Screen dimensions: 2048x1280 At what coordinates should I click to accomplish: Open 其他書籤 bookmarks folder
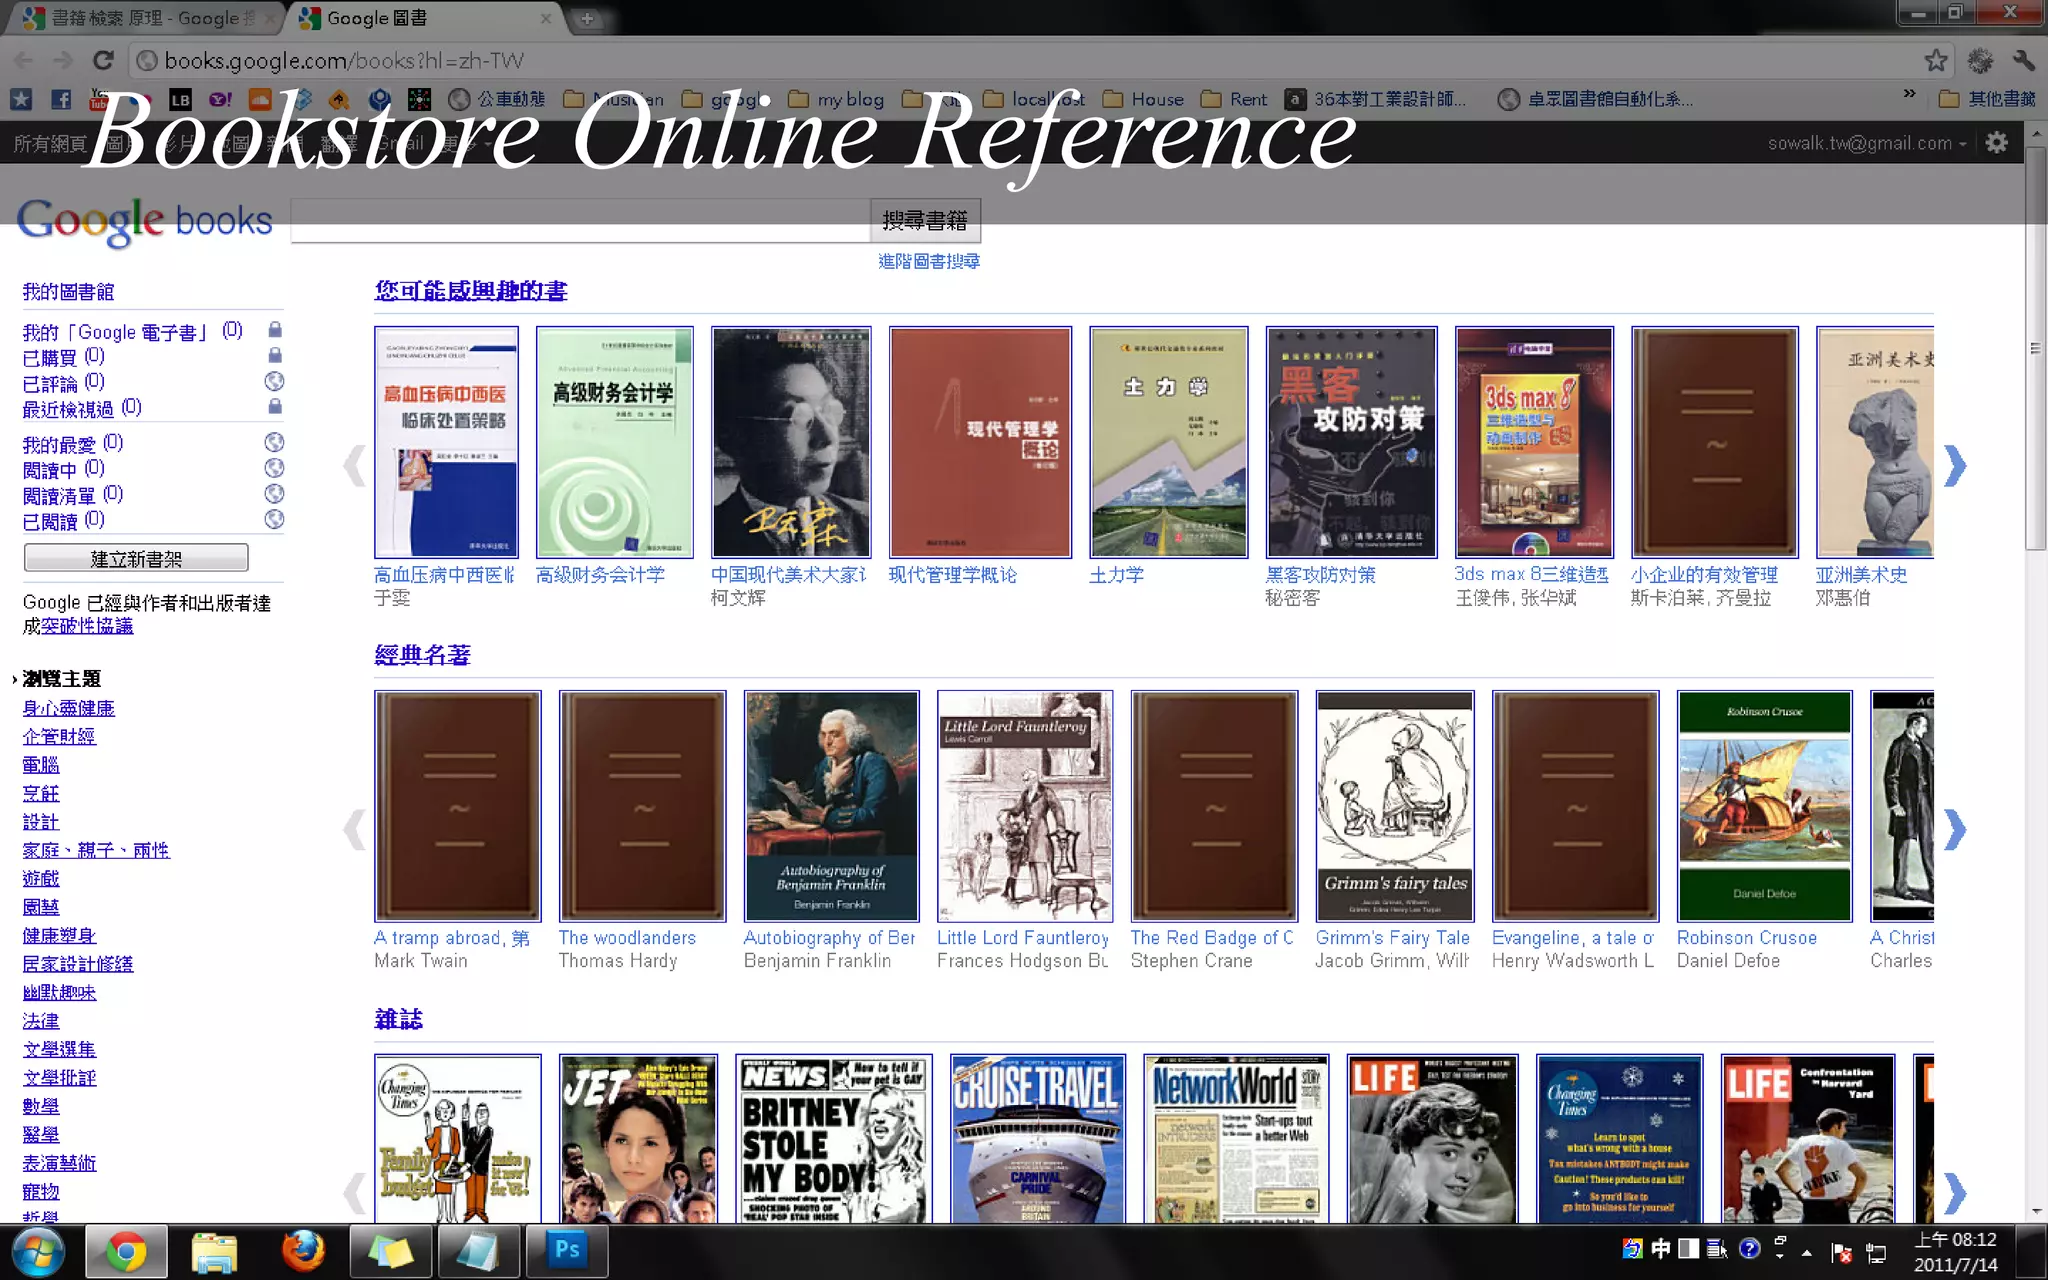click(1988, 99)
